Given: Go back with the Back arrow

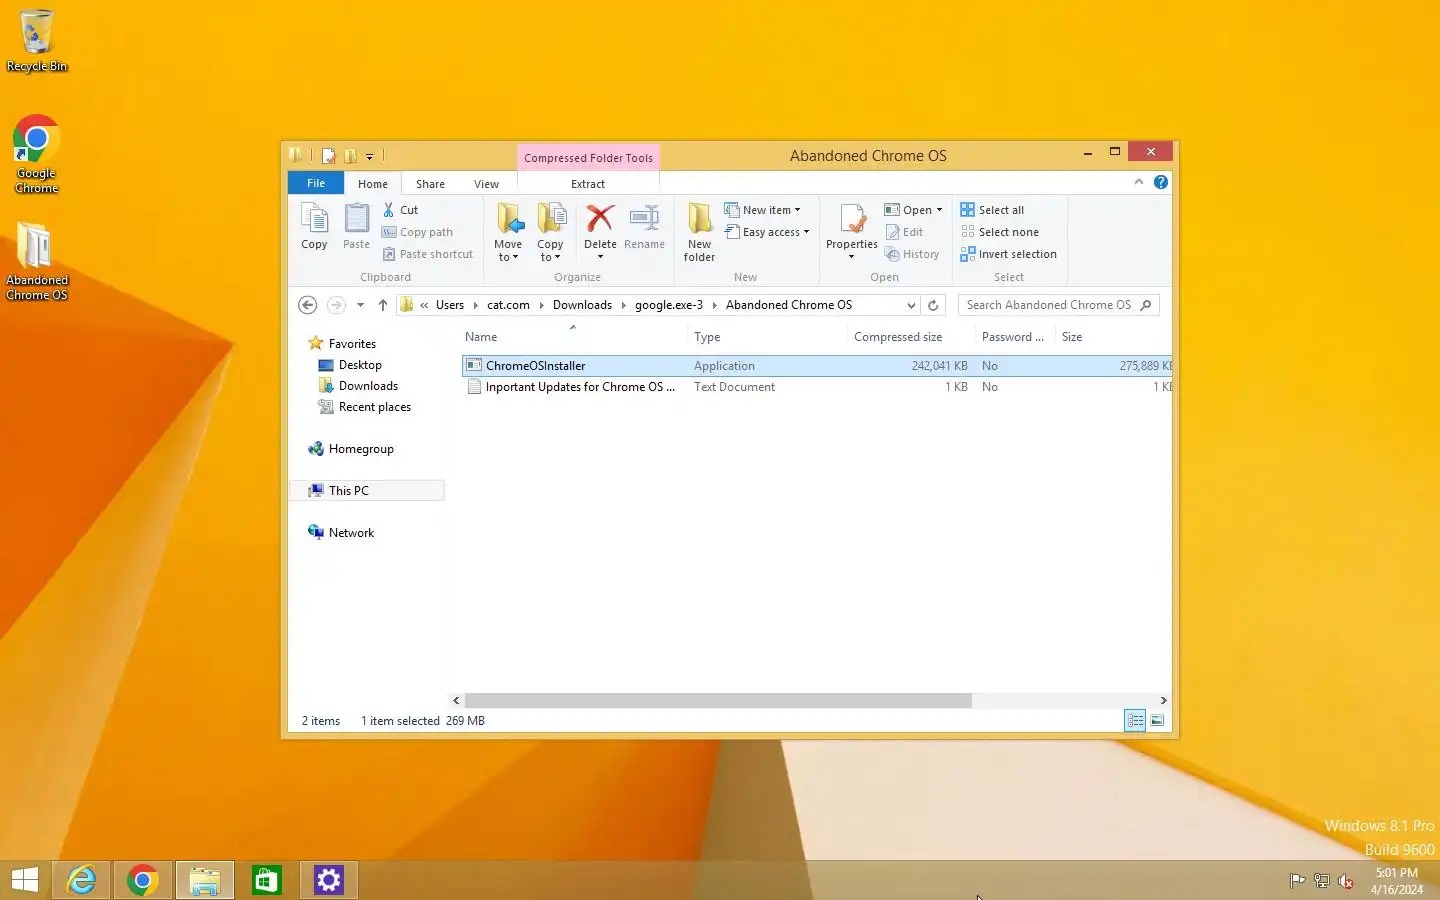Looking at the screenshot, I should tap(308, 305).
